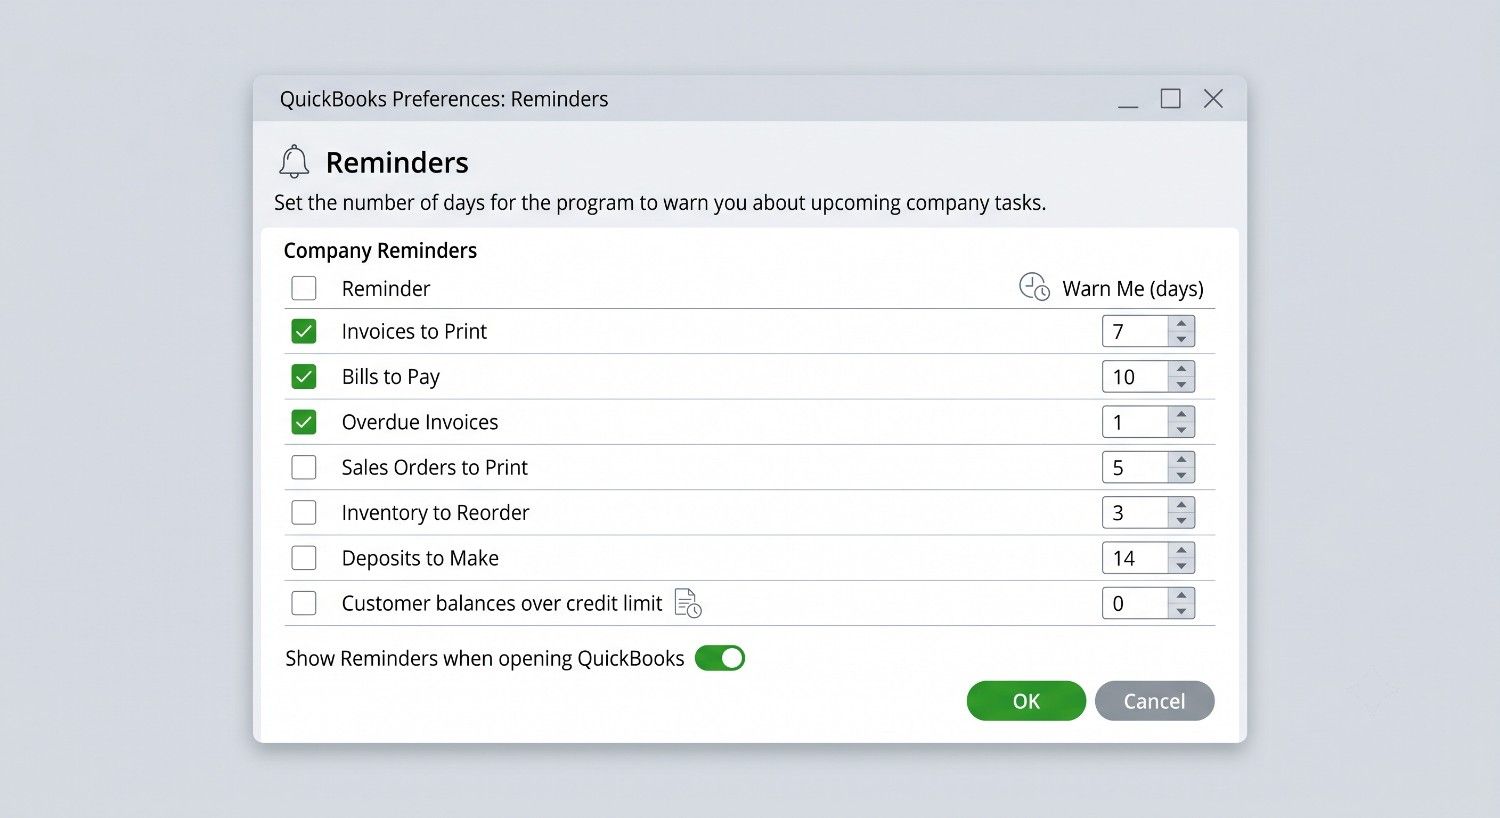Click the bell icon beside Reminders heading
Viewport: 1500px width, 818px height.
tap(294, 161)
